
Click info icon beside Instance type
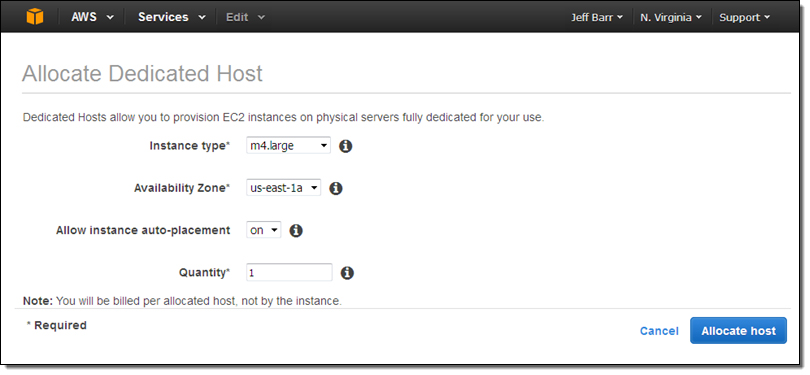point(346,146)
